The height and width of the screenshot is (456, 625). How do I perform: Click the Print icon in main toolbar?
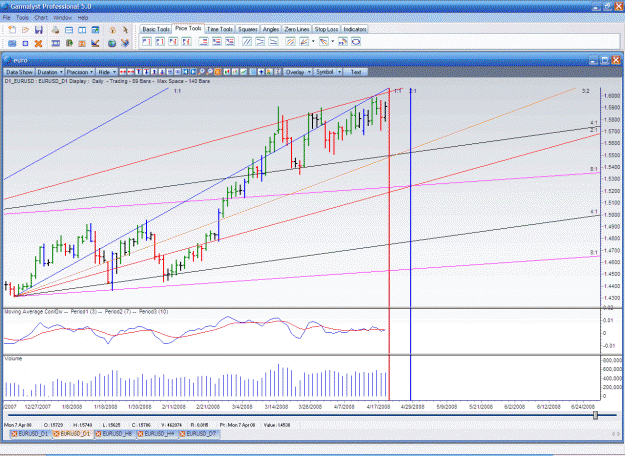55,30
